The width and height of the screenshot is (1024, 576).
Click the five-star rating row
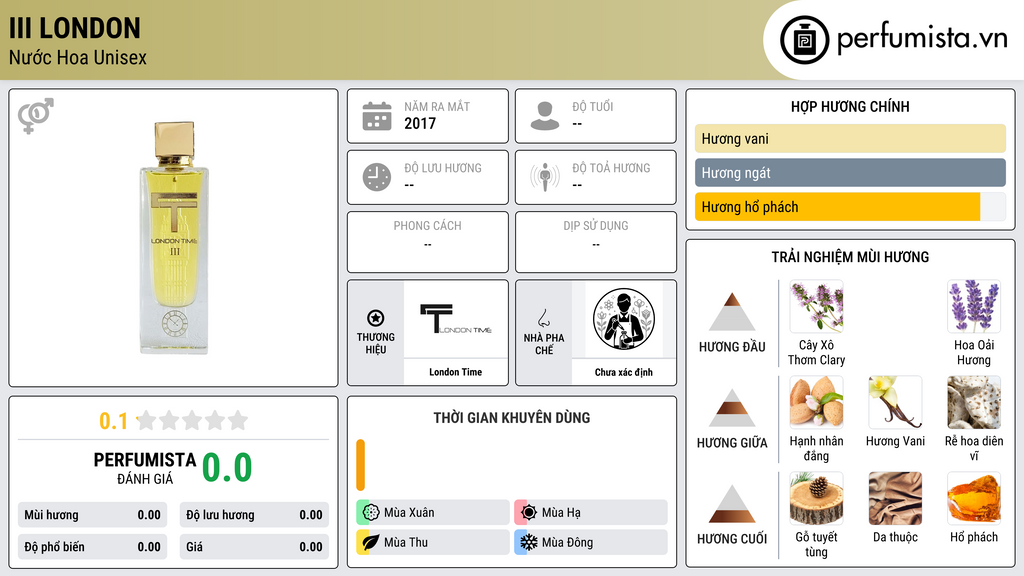pyautogui.click(x=193, y=420)
